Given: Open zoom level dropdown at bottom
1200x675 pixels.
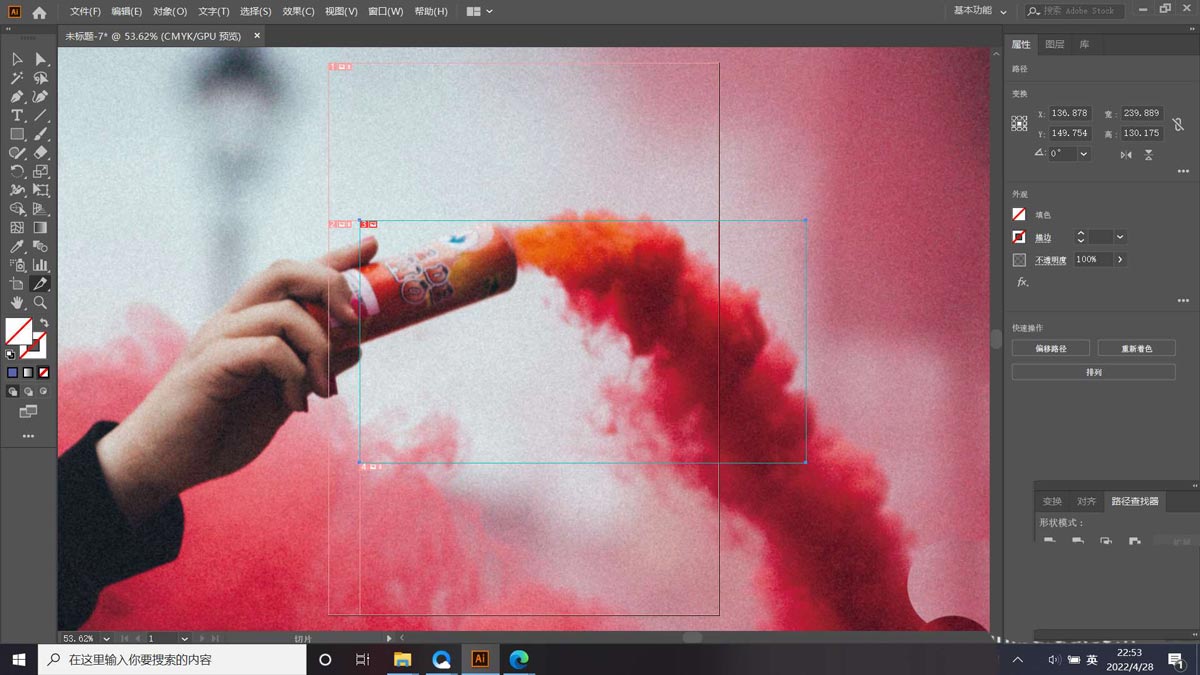Looking at the screenshot, I should 106,638.
